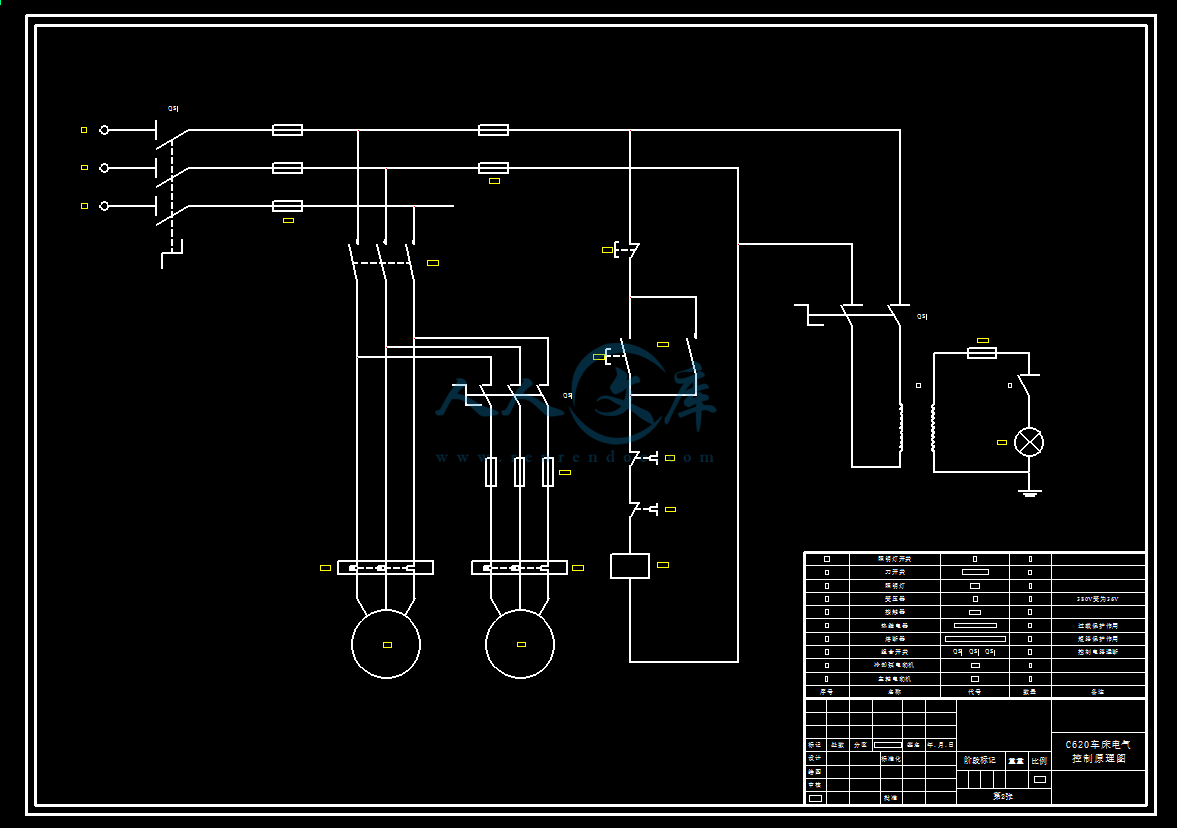The width and height of the screenshot is (1177, 828).
Task: Select the 备注 header in parts table
Action: 1097,691
